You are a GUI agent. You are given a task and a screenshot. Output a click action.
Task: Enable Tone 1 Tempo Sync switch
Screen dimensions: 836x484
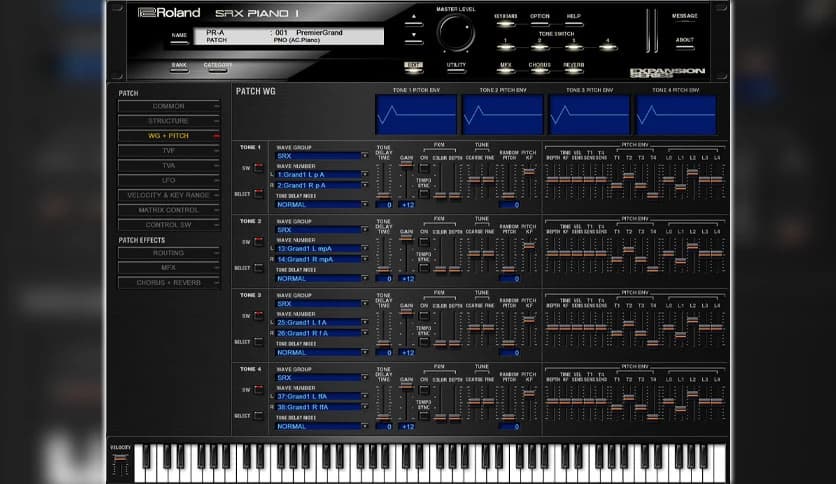coord(424,195)
